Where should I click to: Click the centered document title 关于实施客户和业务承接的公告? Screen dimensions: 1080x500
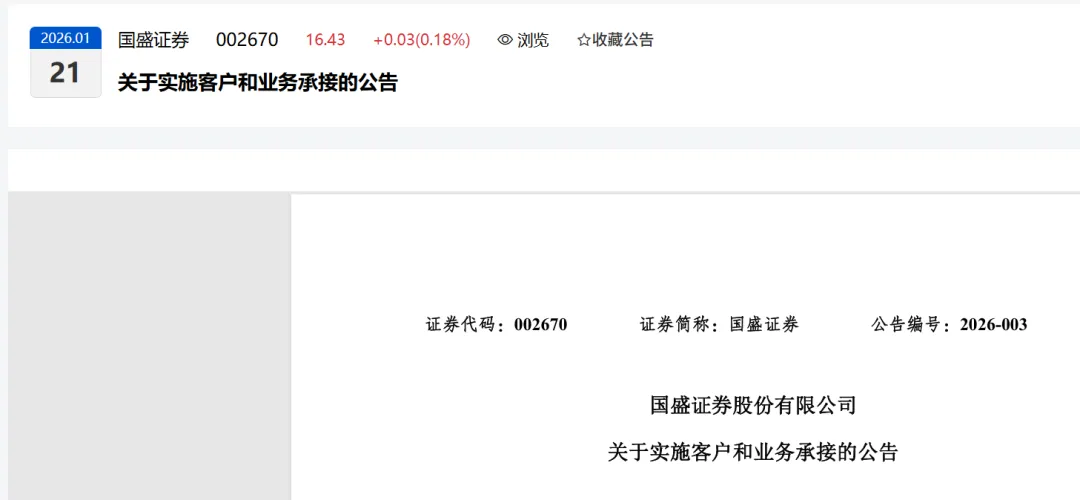tap(754, 452)
